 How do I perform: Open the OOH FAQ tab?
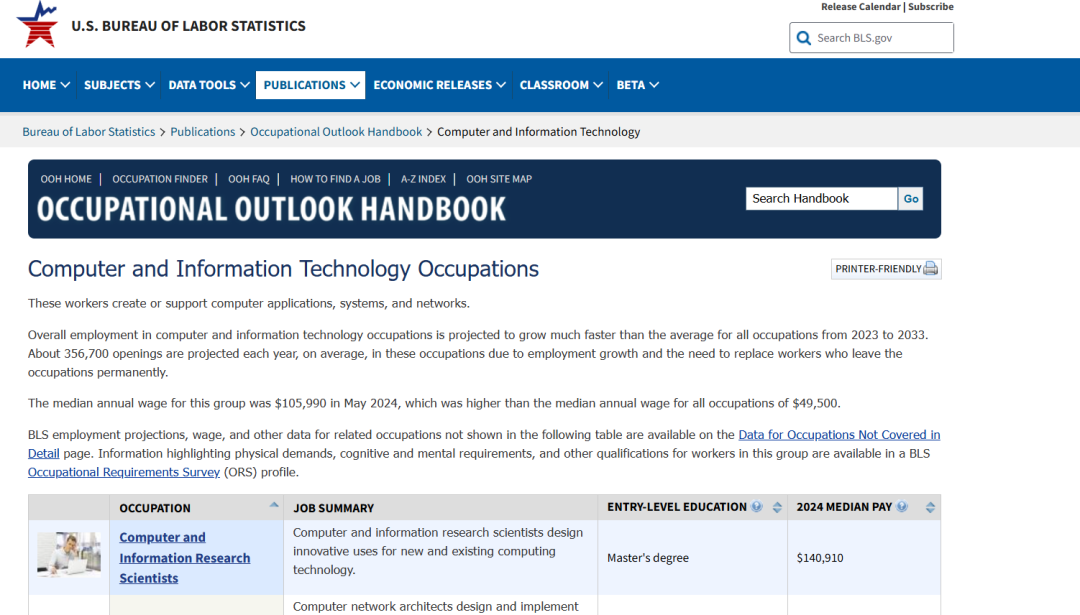(249, 179)
